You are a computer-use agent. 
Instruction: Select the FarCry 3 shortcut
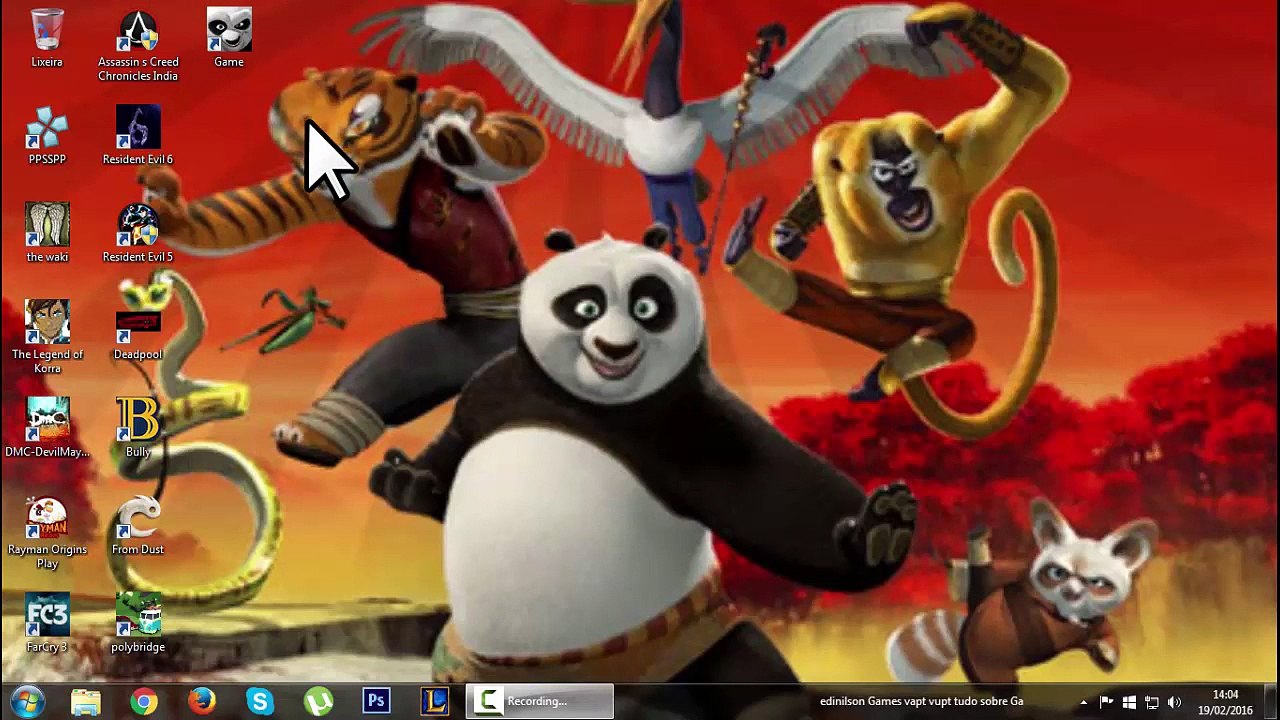click(x=47, y=623)
